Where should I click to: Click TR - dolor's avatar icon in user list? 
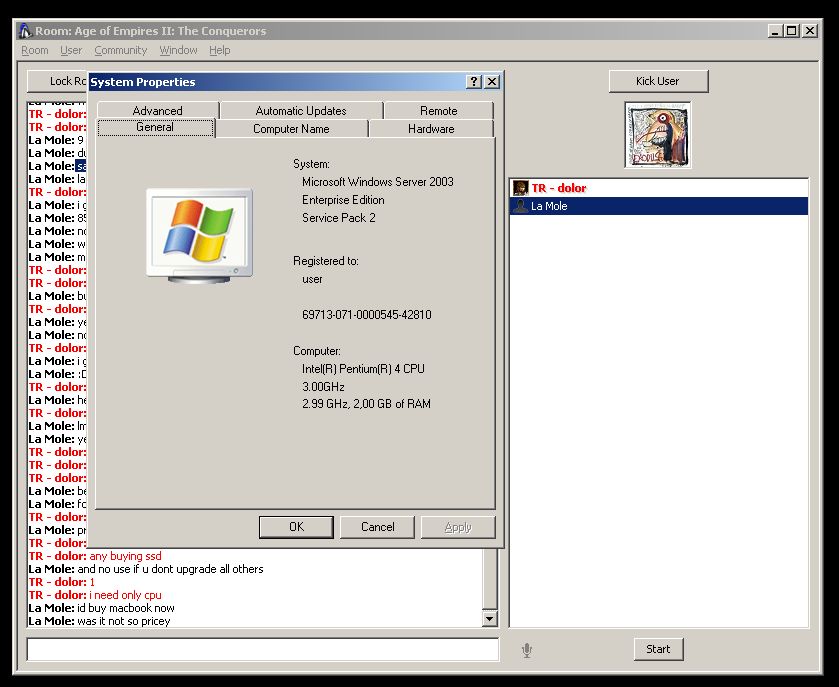click(520, 188)
